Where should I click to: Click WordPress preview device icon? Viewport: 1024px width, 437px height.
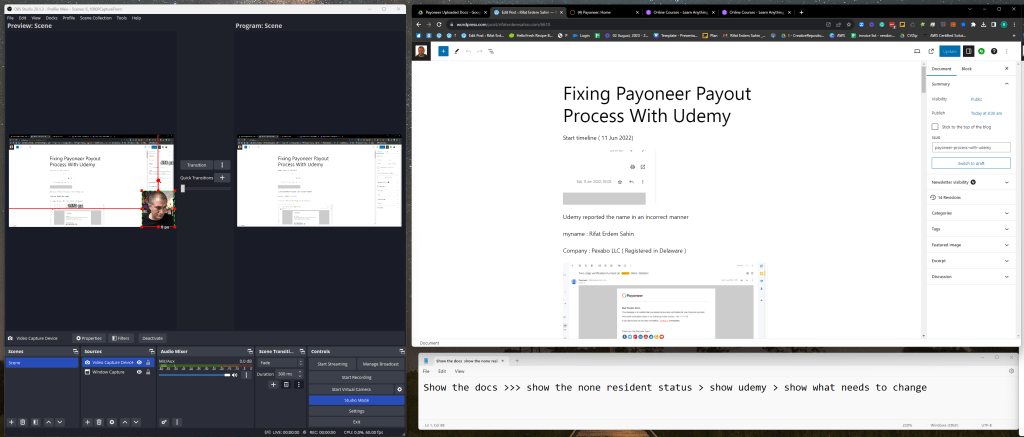[x=917, y=51]
